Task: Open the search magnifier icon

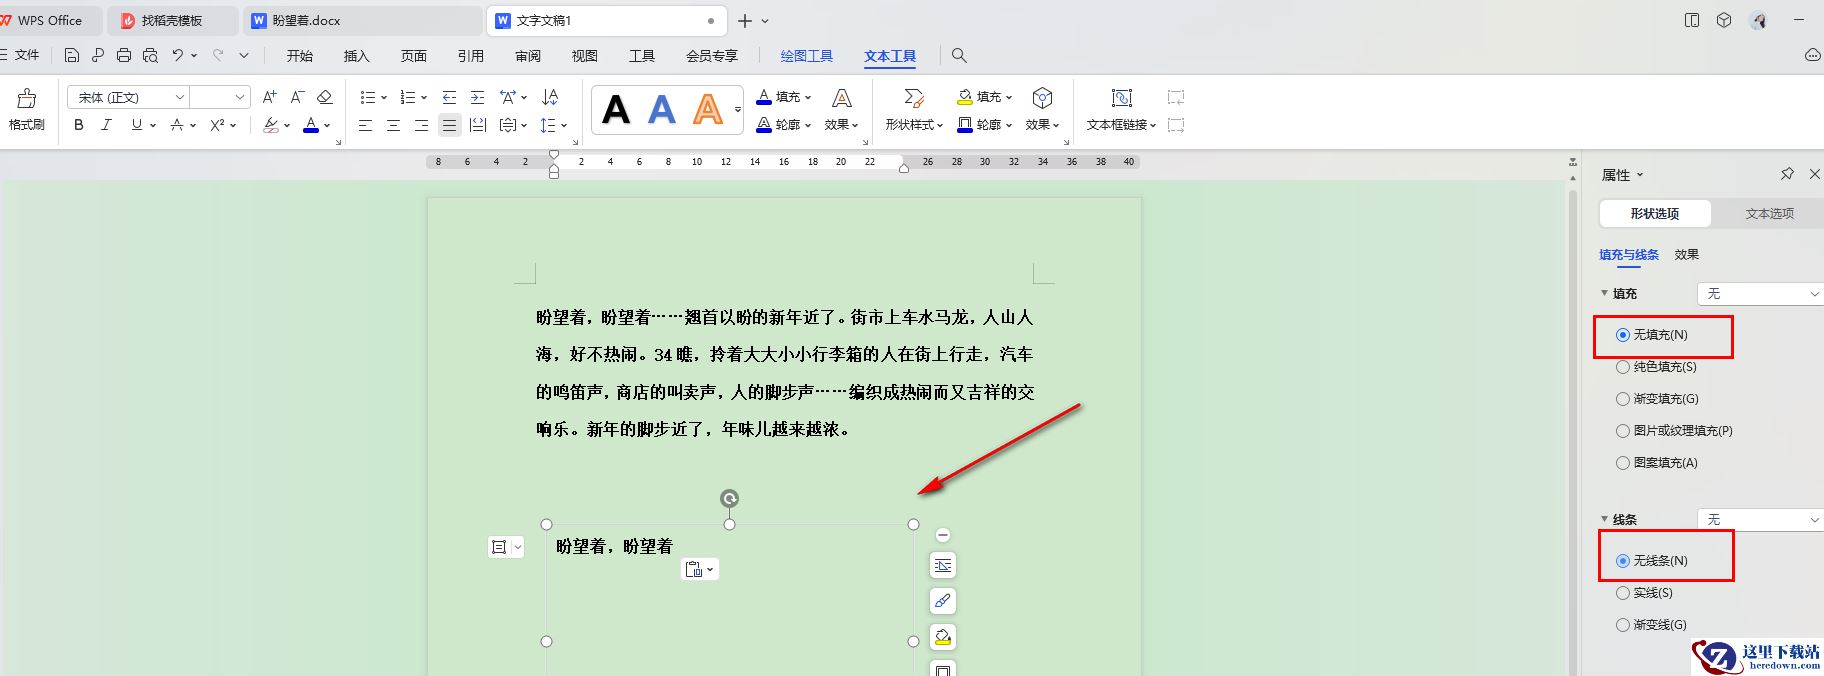Action: [x=959, y=55]
